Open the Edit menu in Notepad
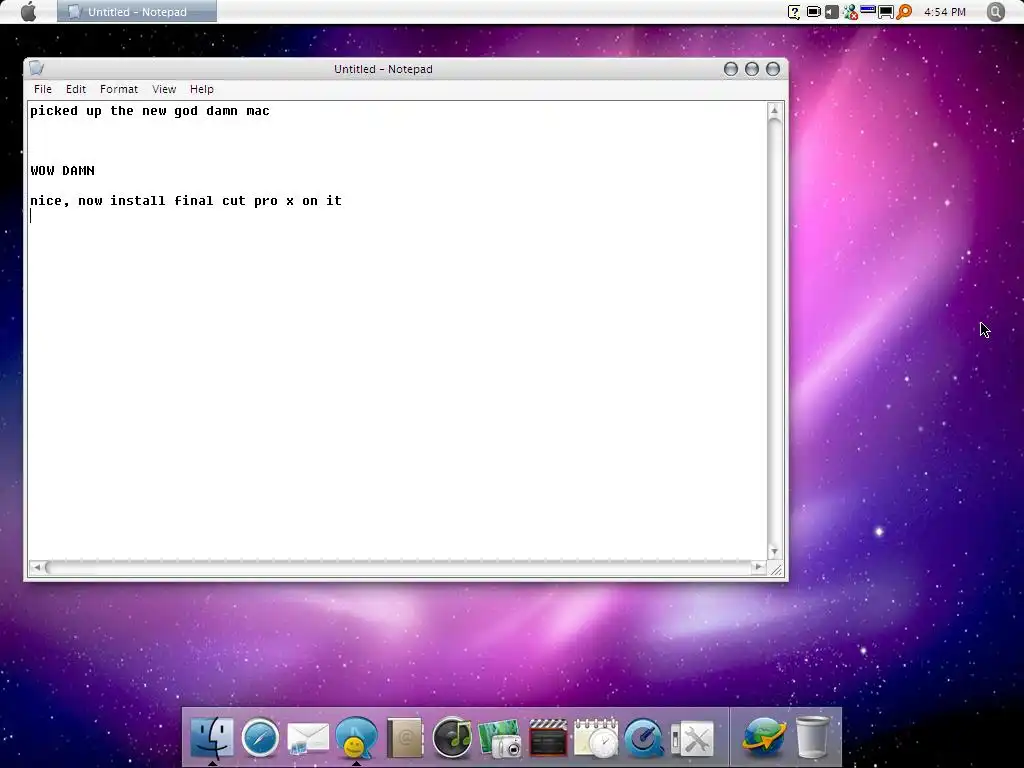Image resolution: width=1024 pixels, height=768 pixels. click(x=76, y=89)
